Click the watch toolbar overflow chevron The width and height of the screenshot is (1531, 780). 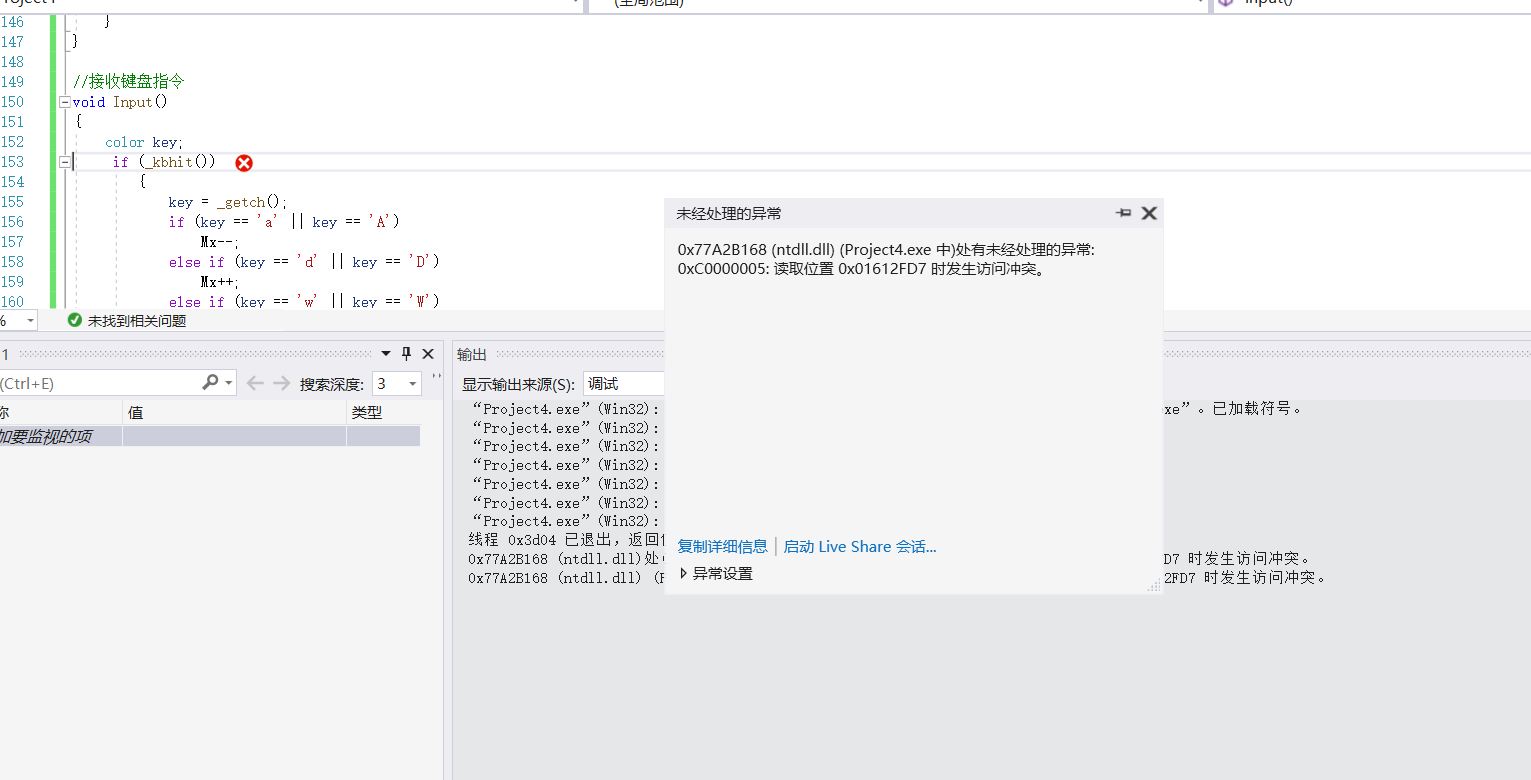tap(436, 378)
